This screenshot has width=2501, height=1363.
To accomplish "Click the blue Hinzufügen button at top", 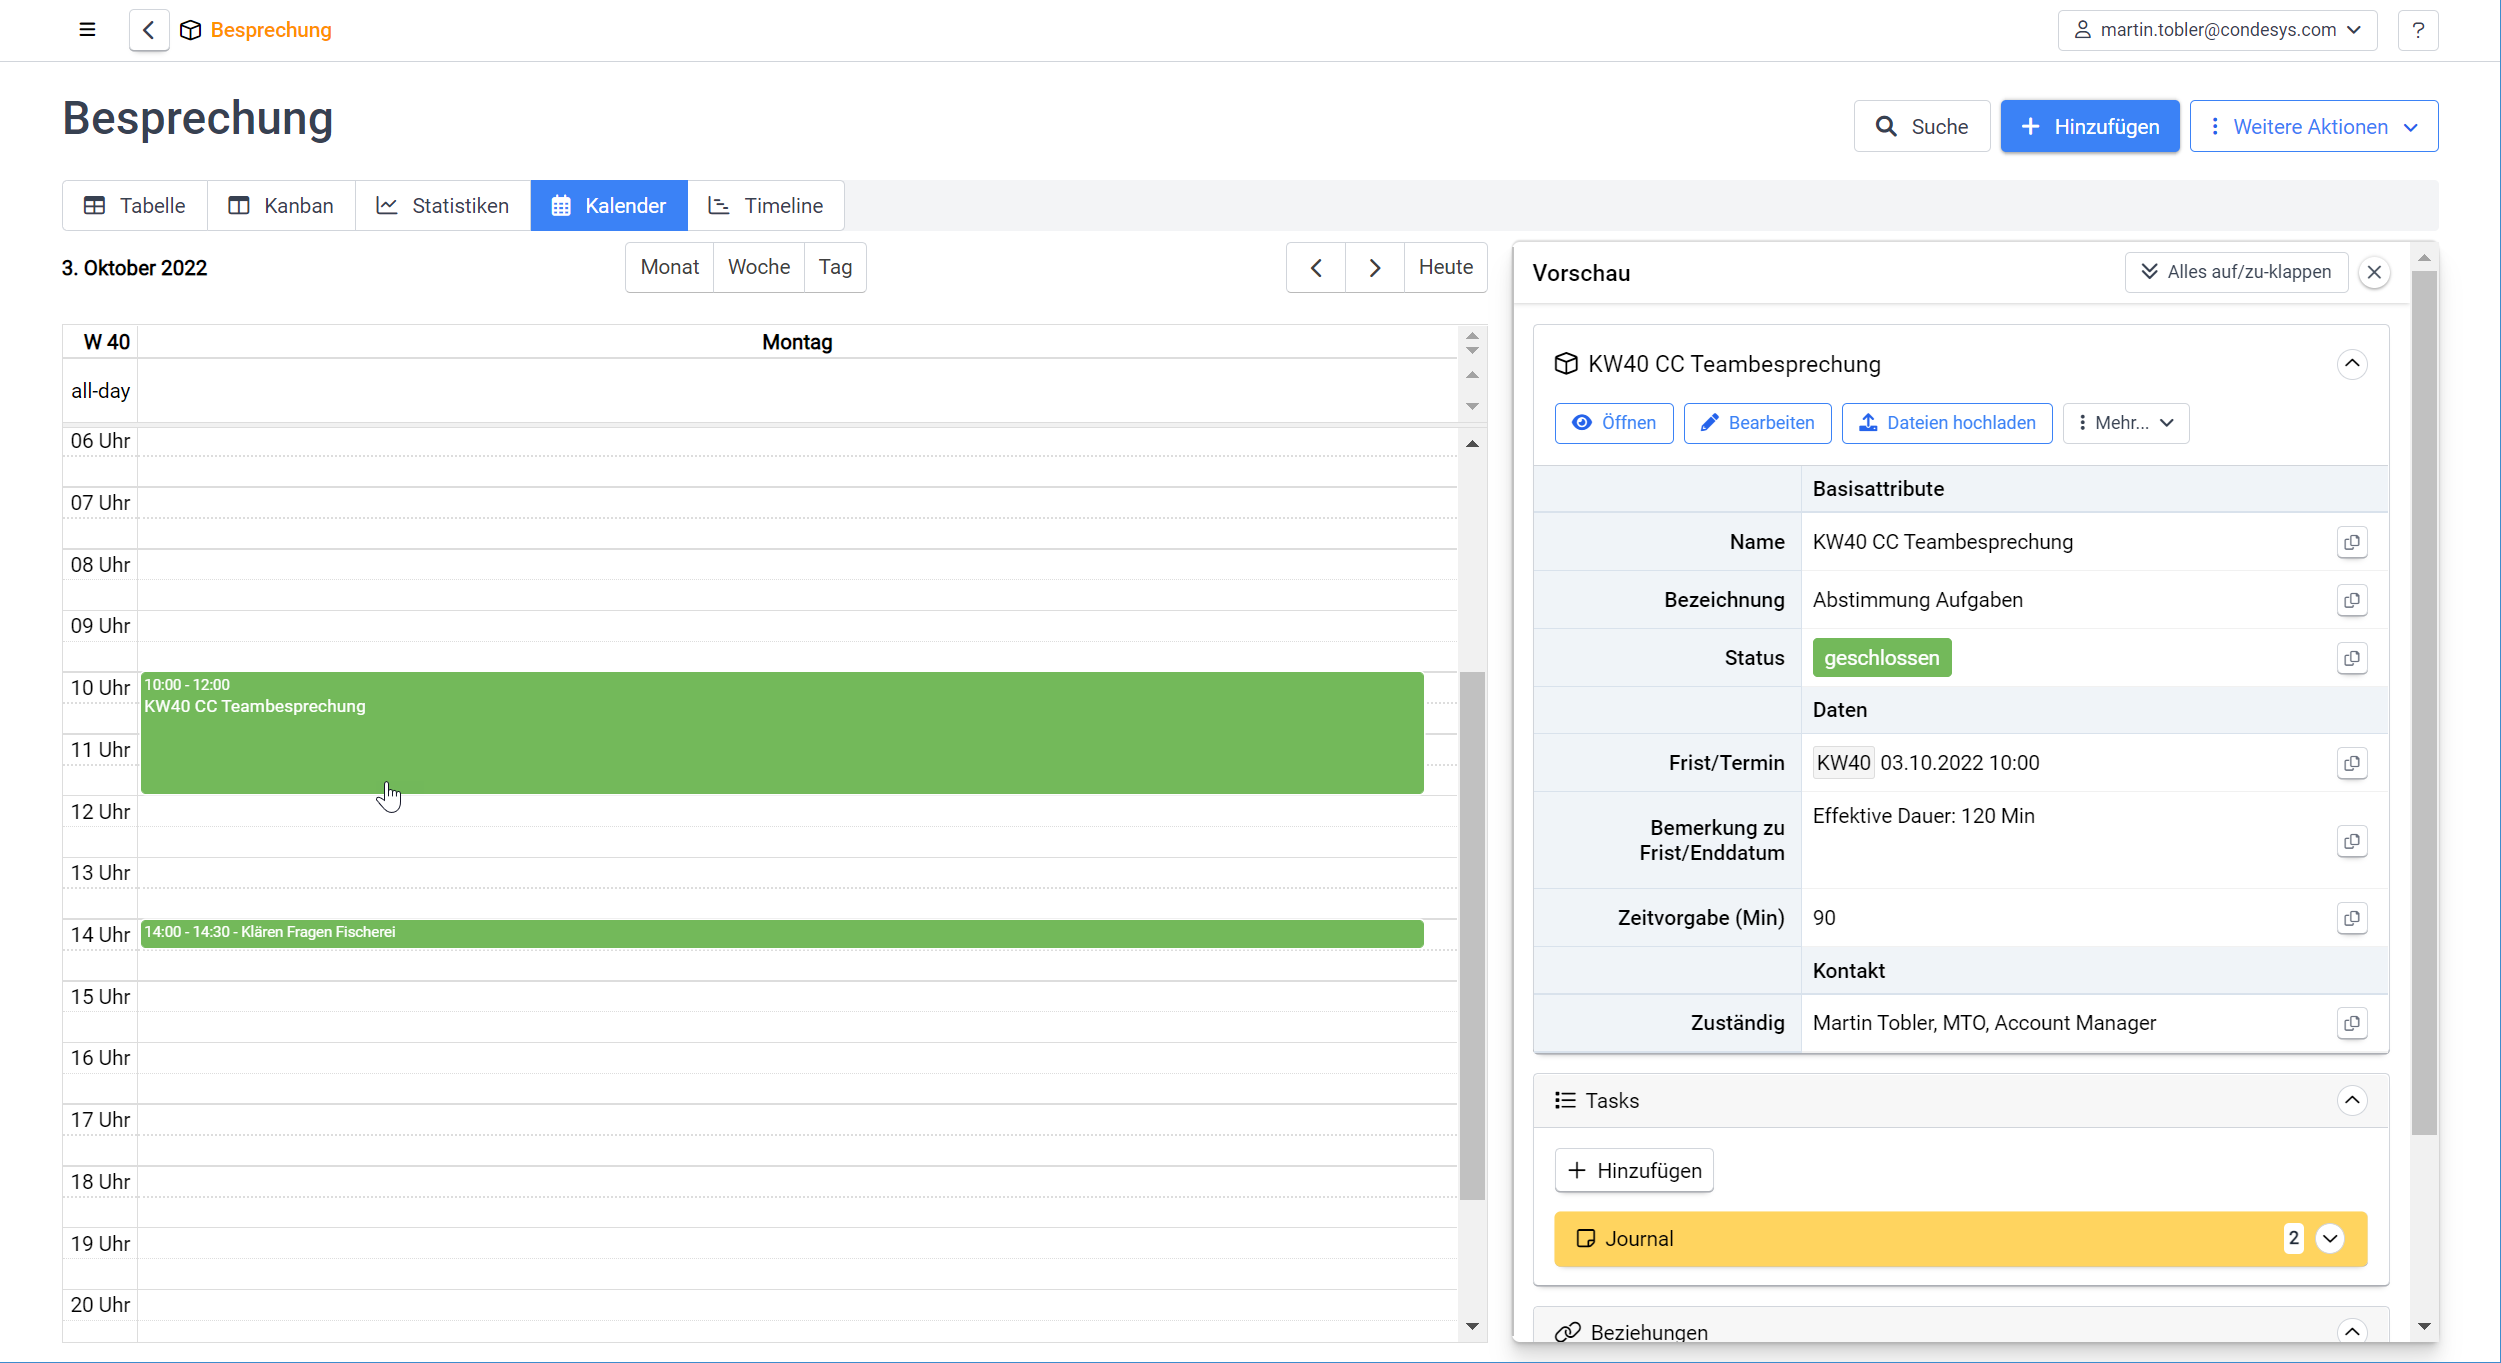I will point(2089,126).
